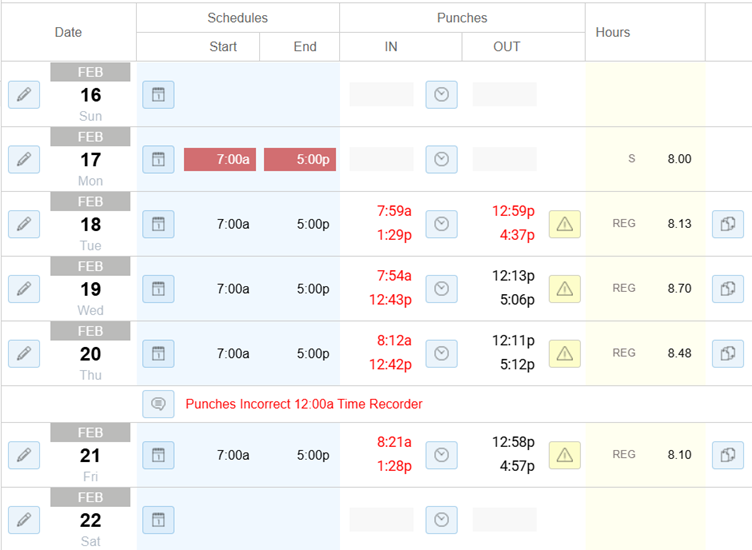
Task: Click the 8:12a punch in on Feb 20
Action: click(394, 340)
